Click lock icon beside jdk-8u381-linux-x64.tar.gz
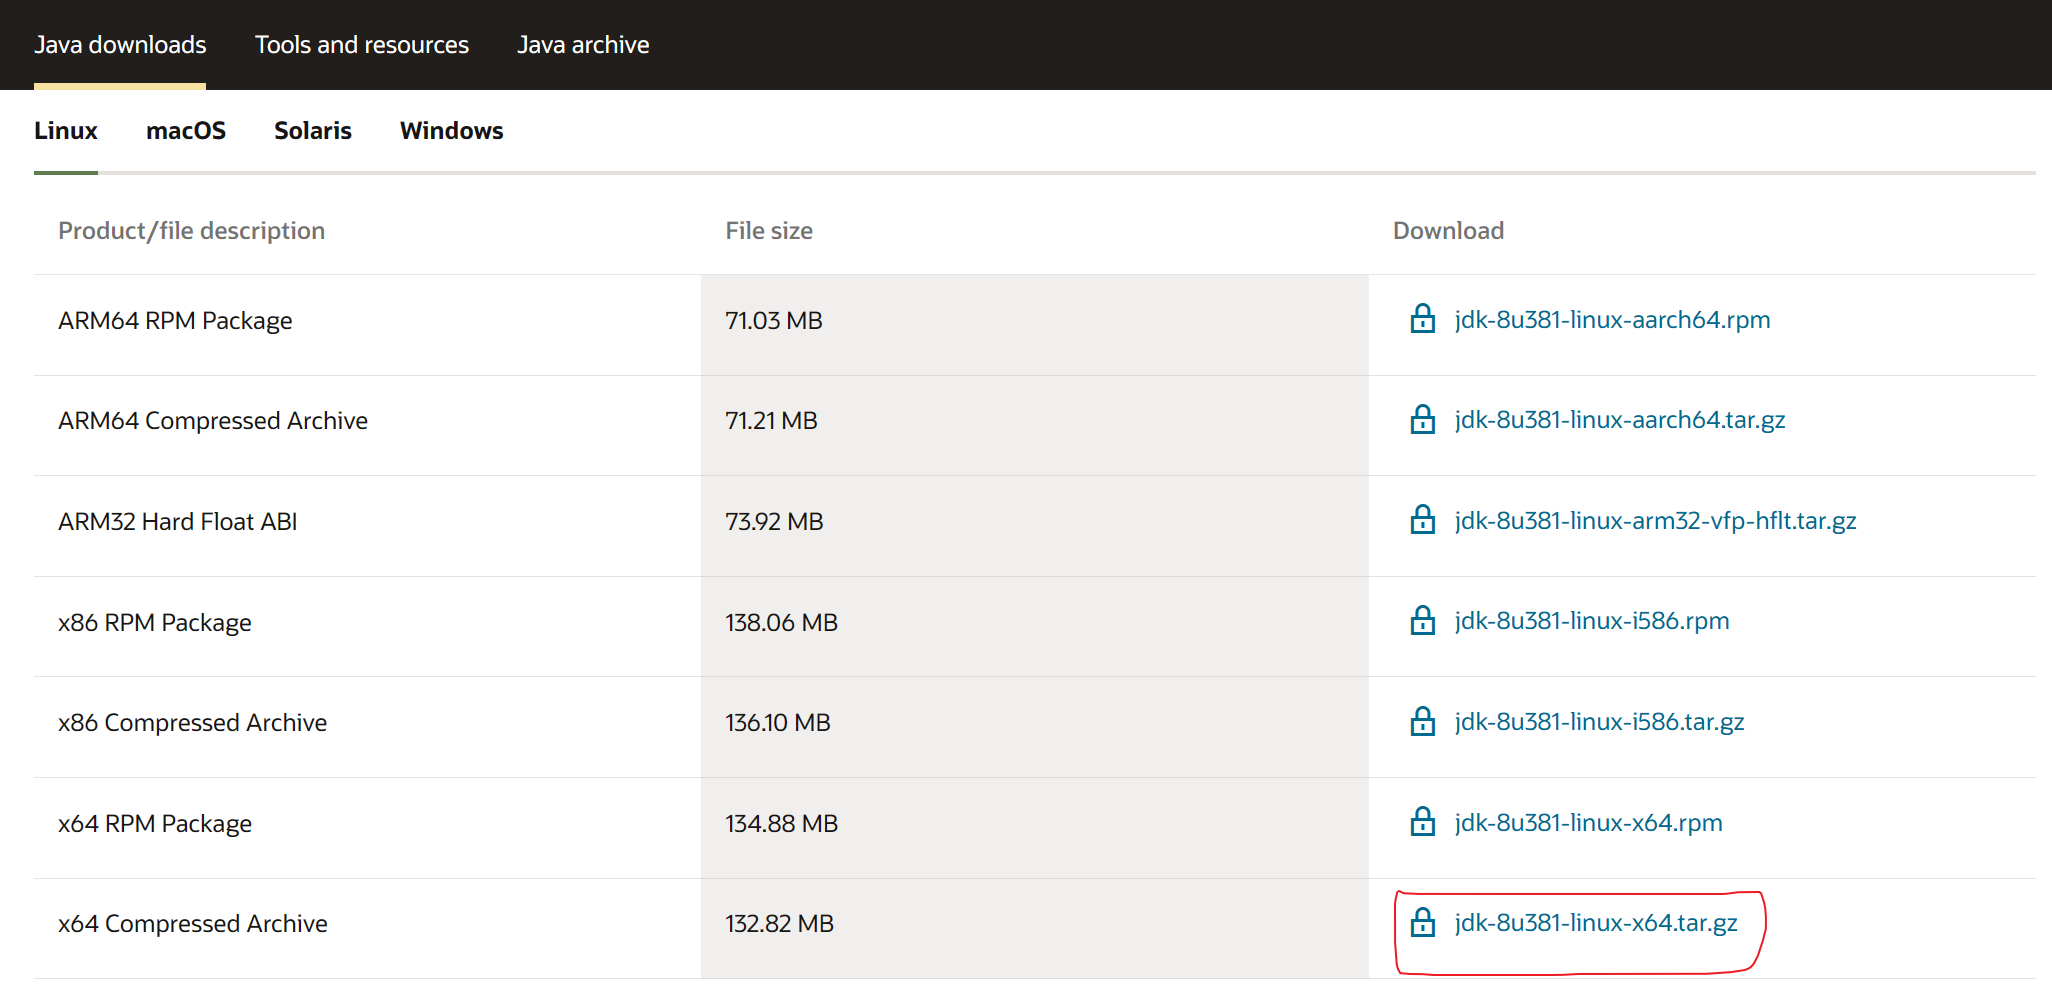2052x1001 pixels. tap(1422, 922)
